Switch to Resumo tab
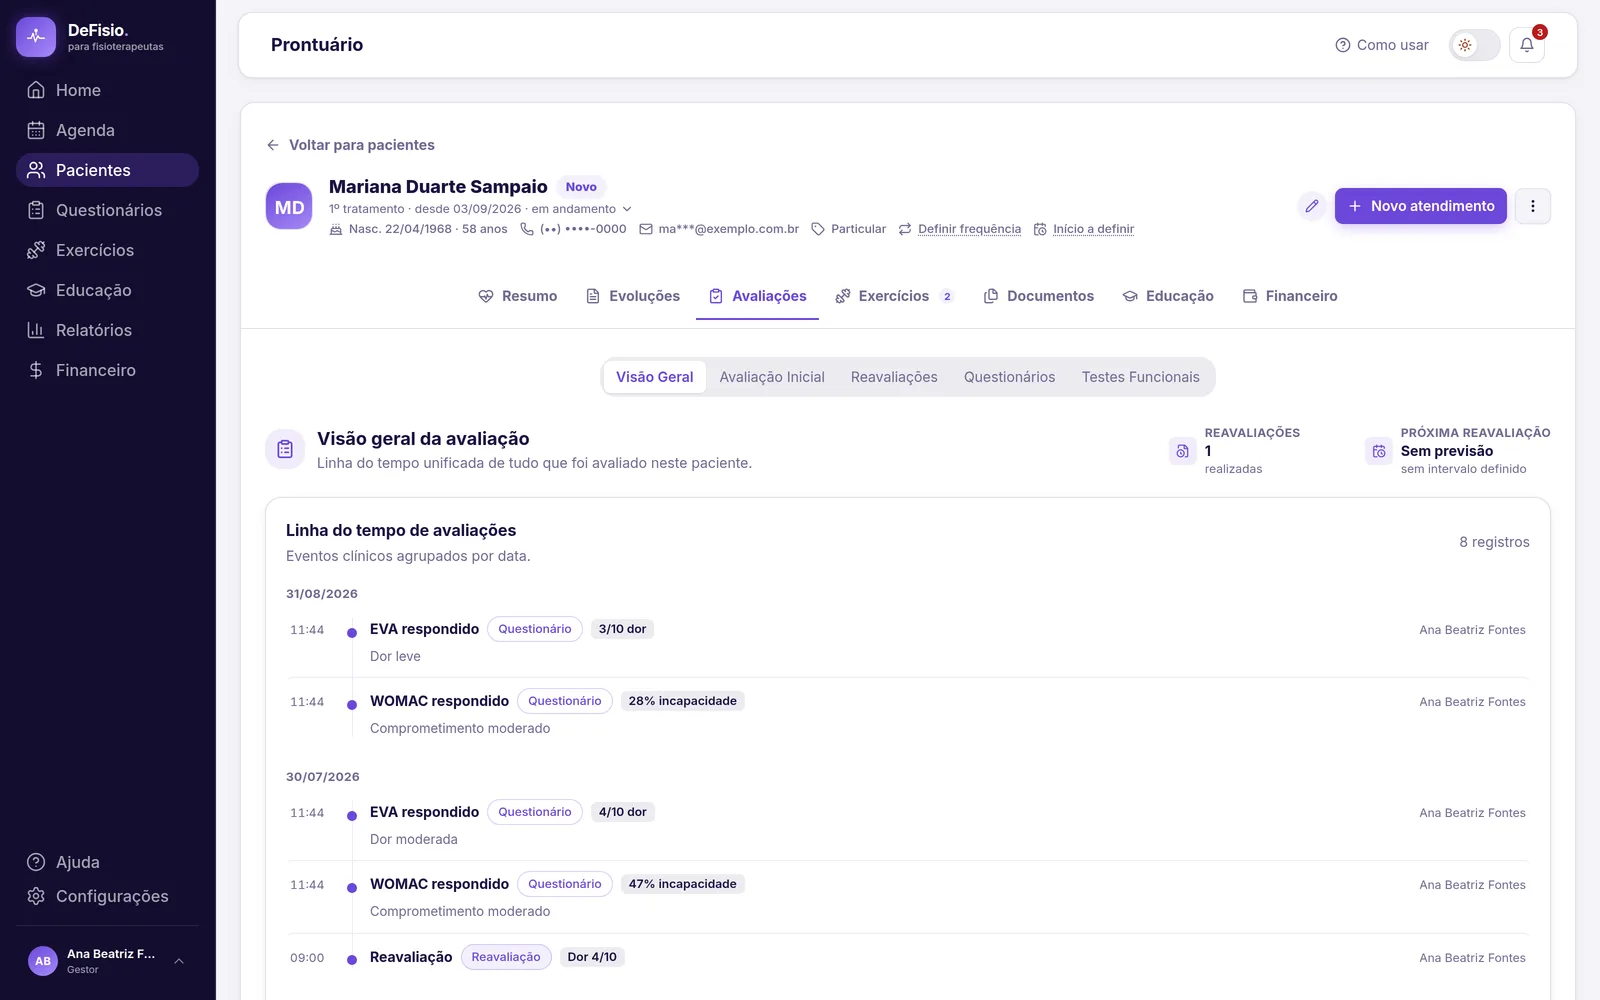Viewport: 1600px width, 1000px height. (518, 296)
